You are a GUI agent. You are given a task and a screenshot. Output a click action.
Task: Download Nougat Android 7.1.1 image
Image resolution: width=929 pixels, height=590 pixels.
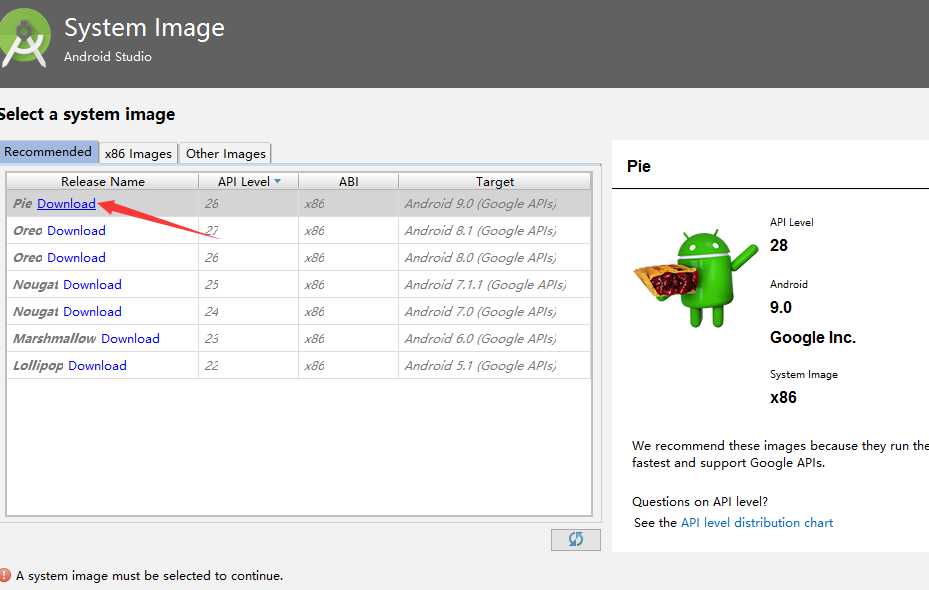tap(92, 284)
